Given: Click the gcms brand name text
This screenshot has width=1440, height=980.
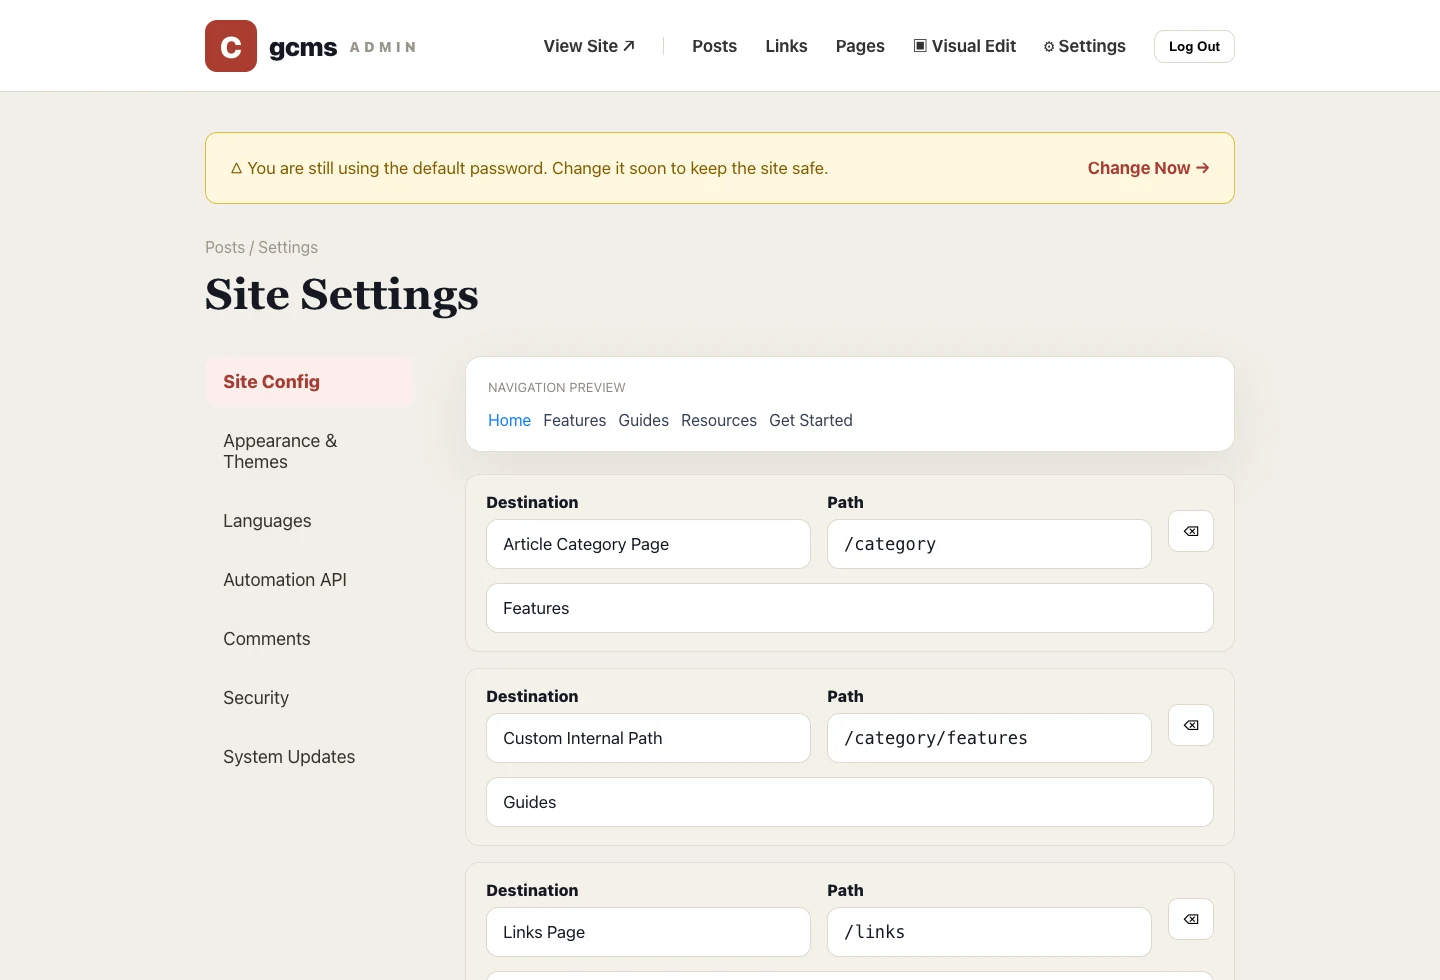Looking at the screenshot, I should coord(303,47).
